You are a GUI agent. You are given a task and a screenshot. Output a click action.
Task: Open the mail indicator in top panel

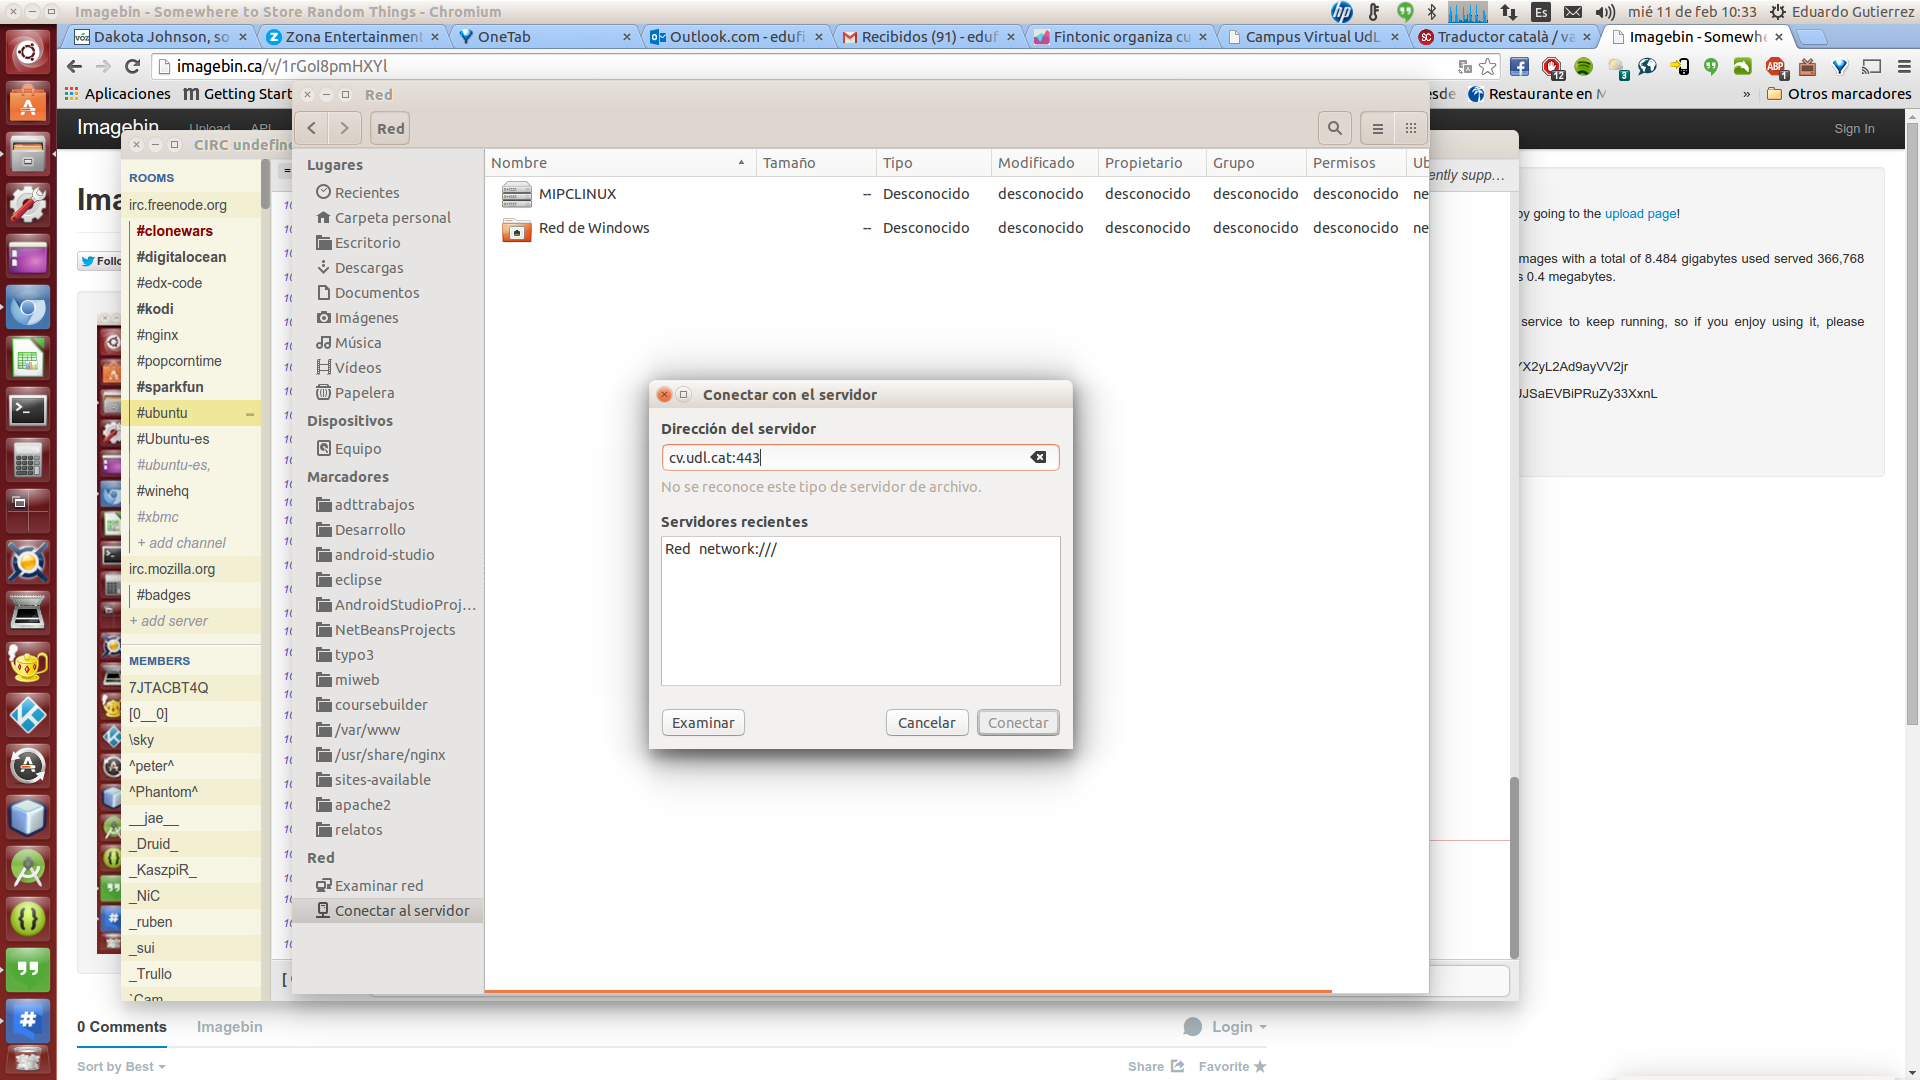pyautogui.click(x=1573, y=12)
